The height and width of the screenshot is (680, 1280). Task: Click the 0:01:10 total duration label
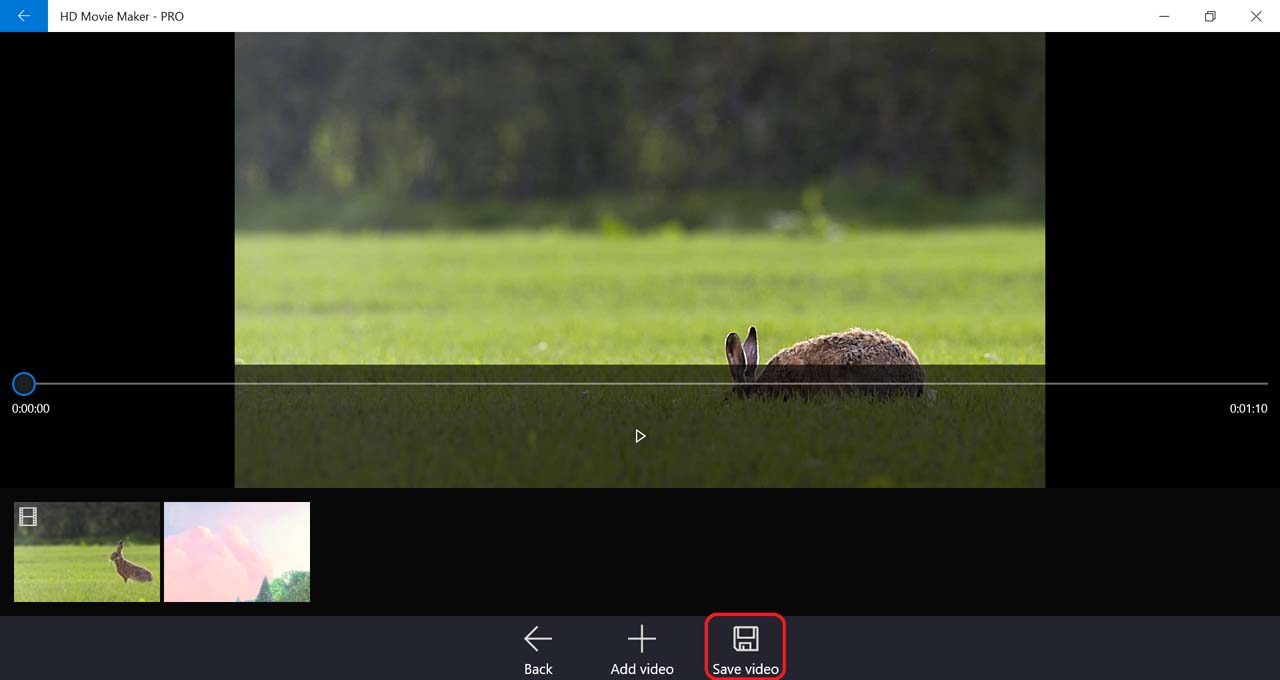[x=1248, y=409]
